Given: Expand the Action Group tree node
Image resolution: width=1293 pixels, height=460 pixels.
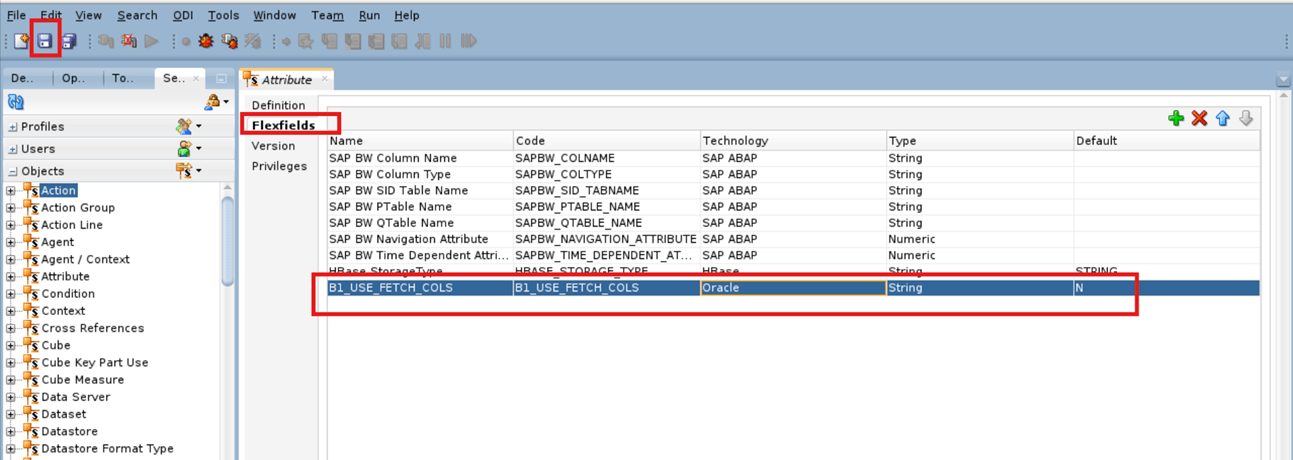Looking at the screenshot, I should tap(11, 208).
